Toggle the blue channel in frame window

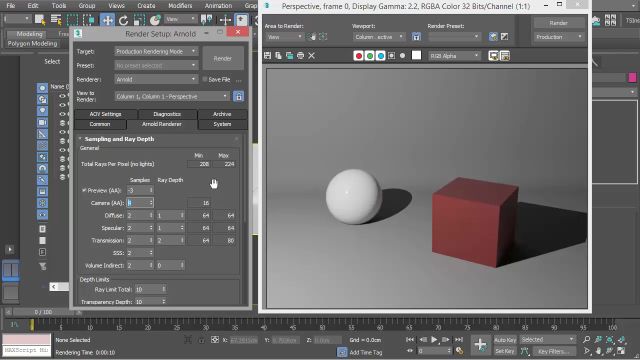[380, 56]
